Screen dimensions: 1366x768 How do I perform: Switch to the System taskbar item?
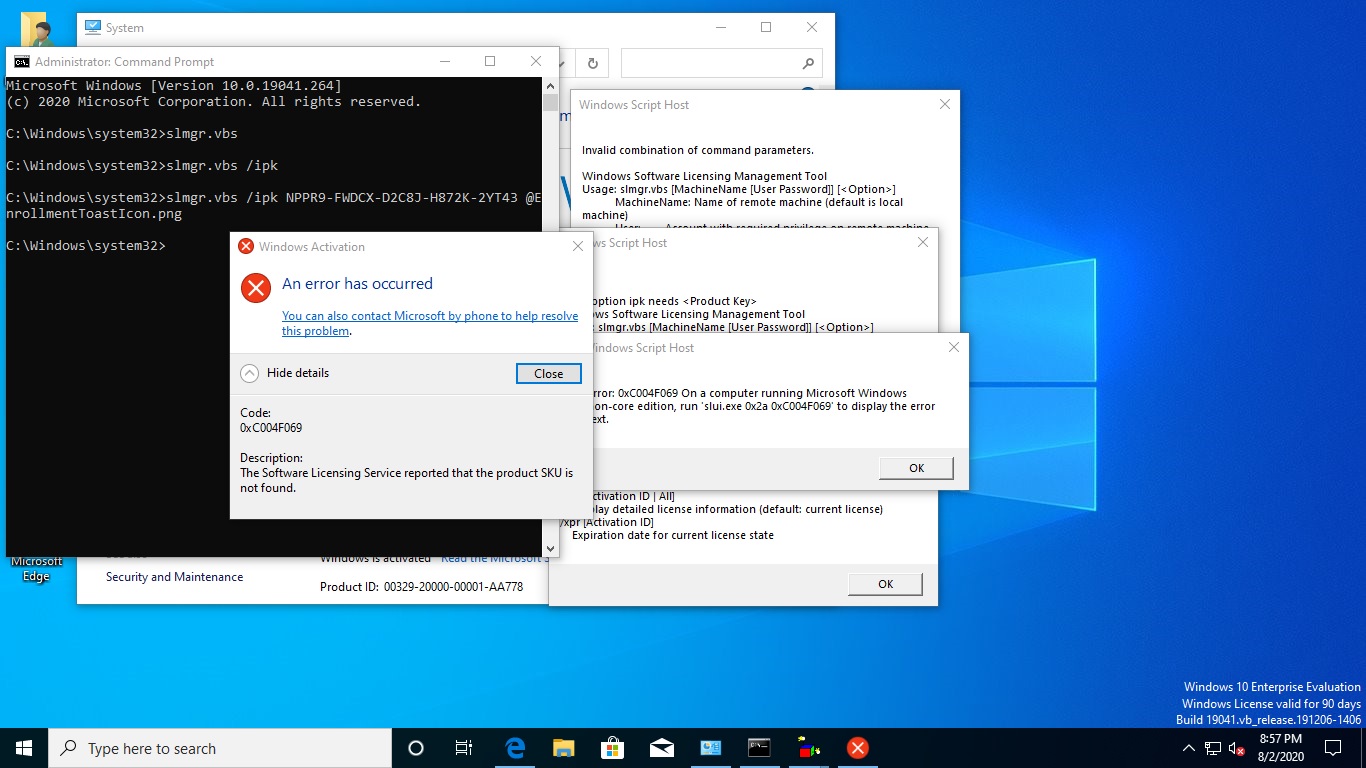[x=710, y=748]
